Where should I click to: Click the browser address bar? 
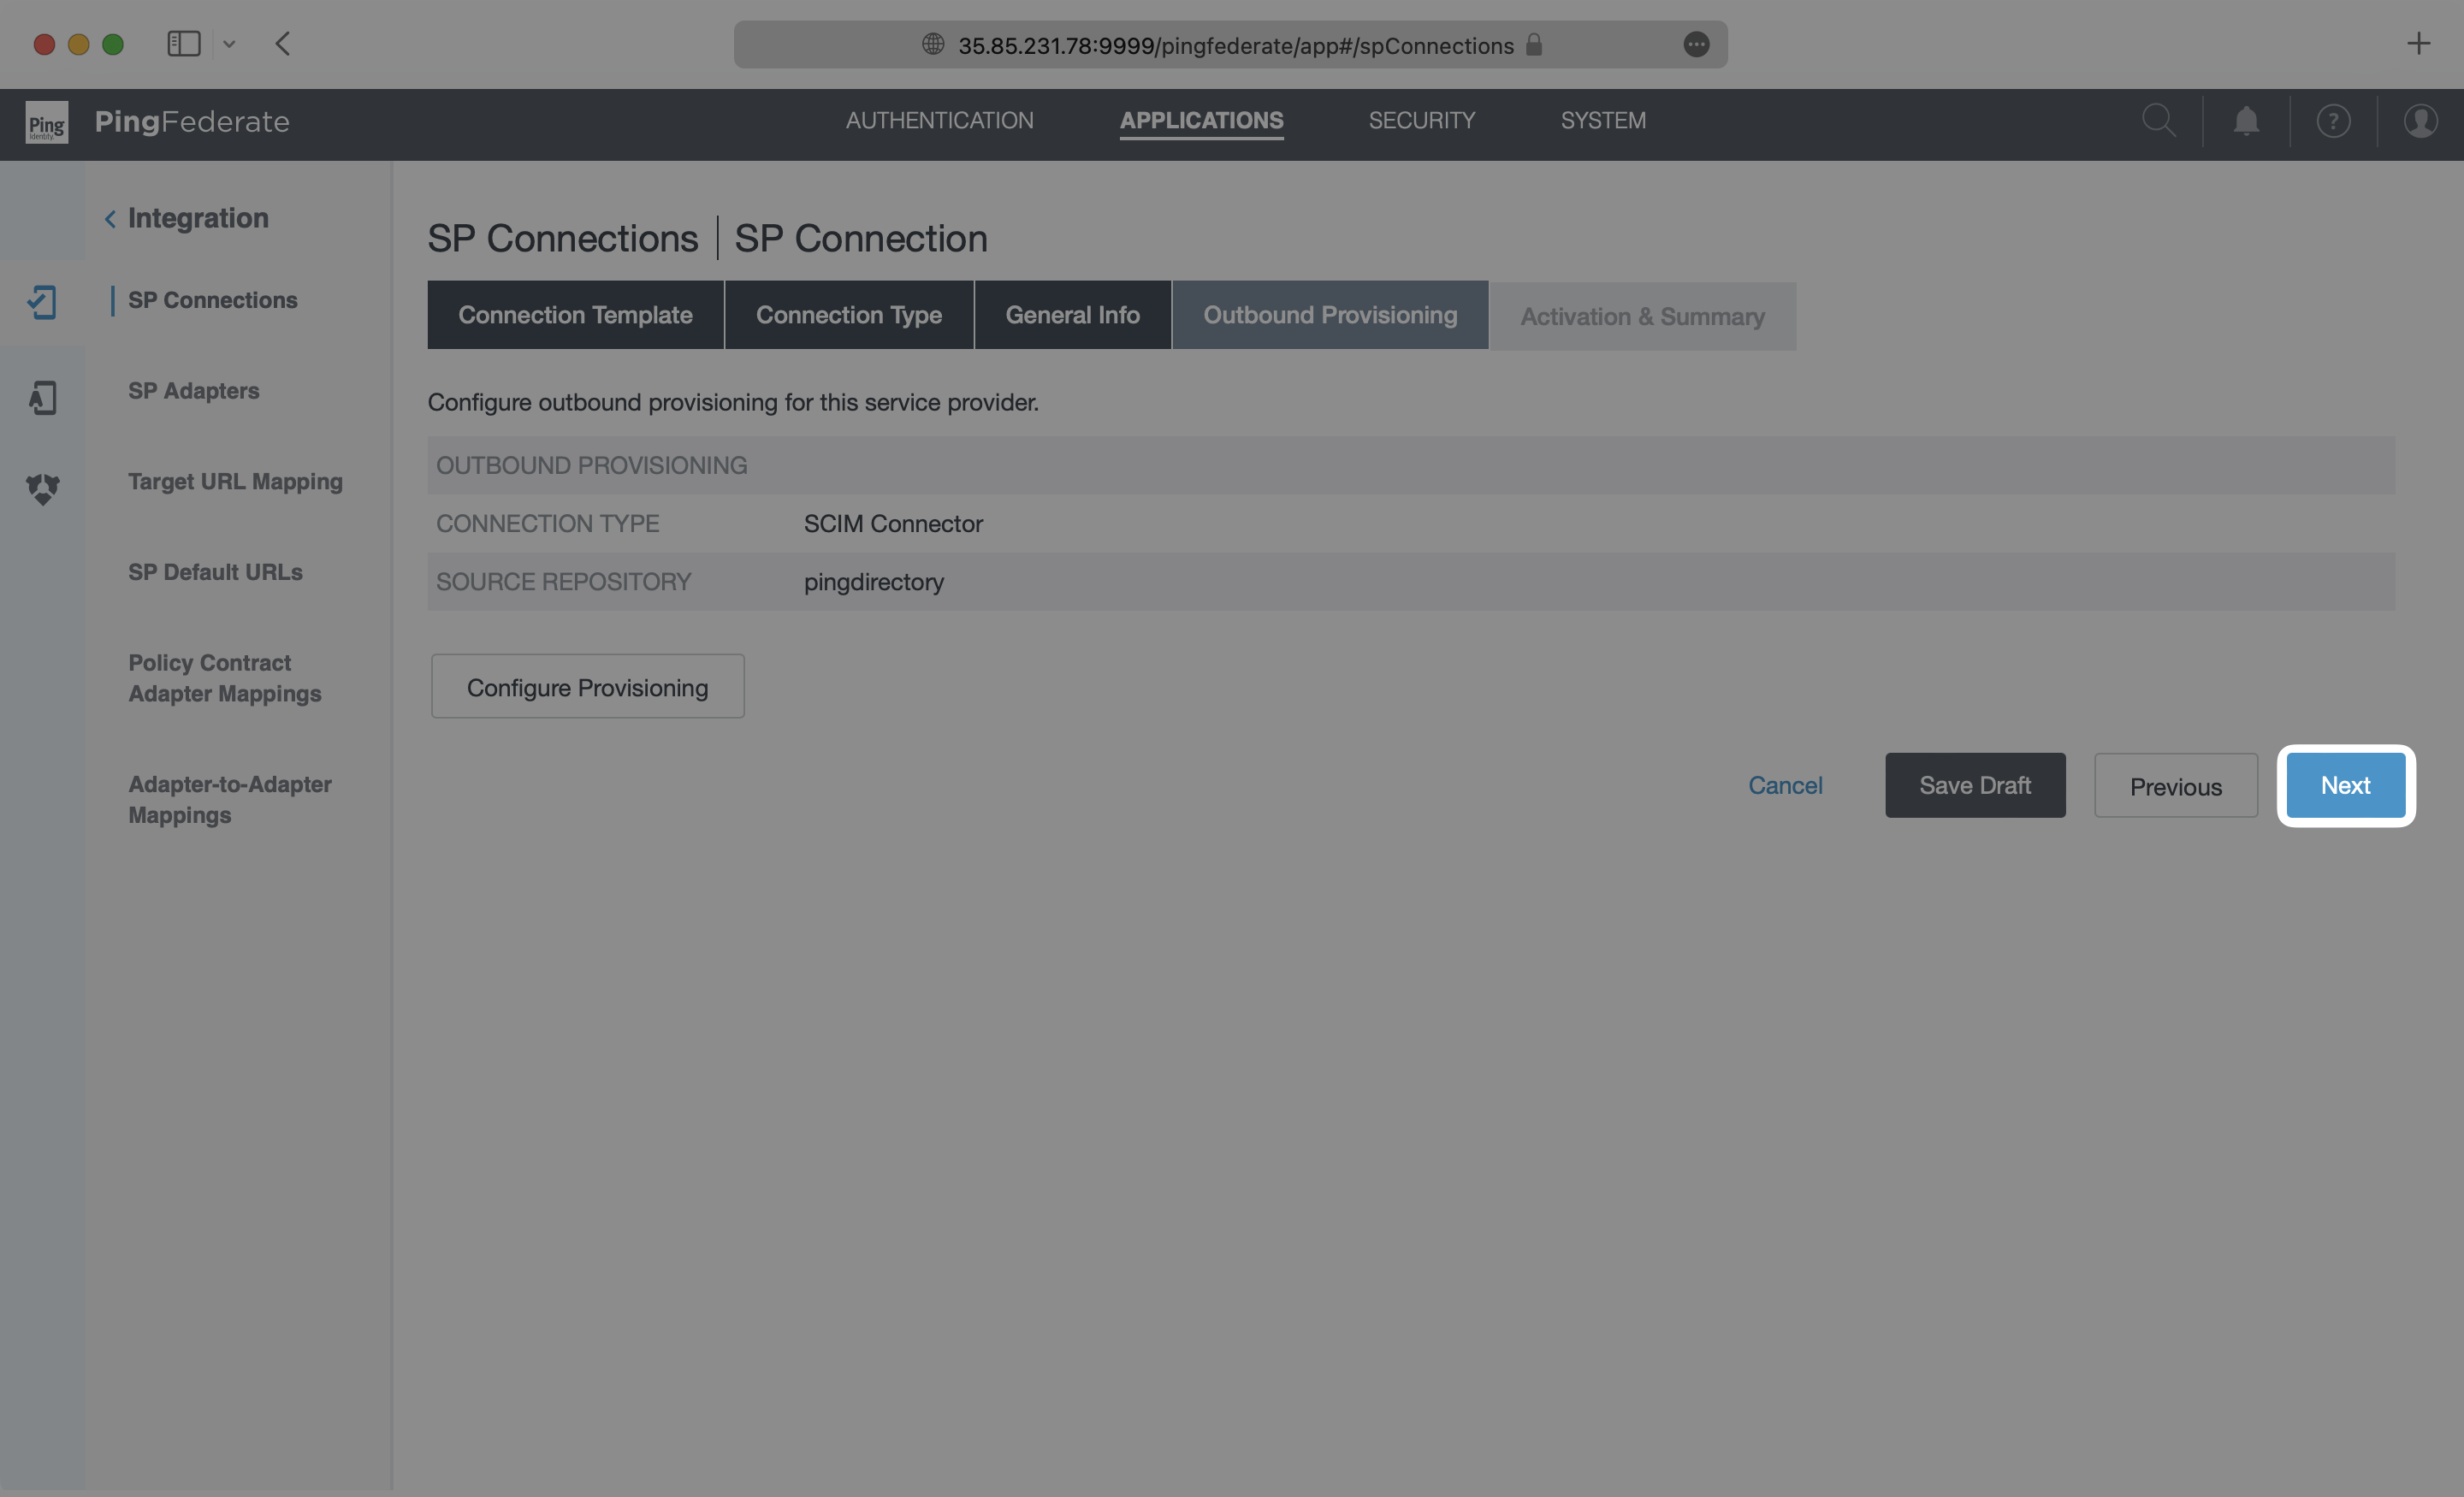[1230, 44]
